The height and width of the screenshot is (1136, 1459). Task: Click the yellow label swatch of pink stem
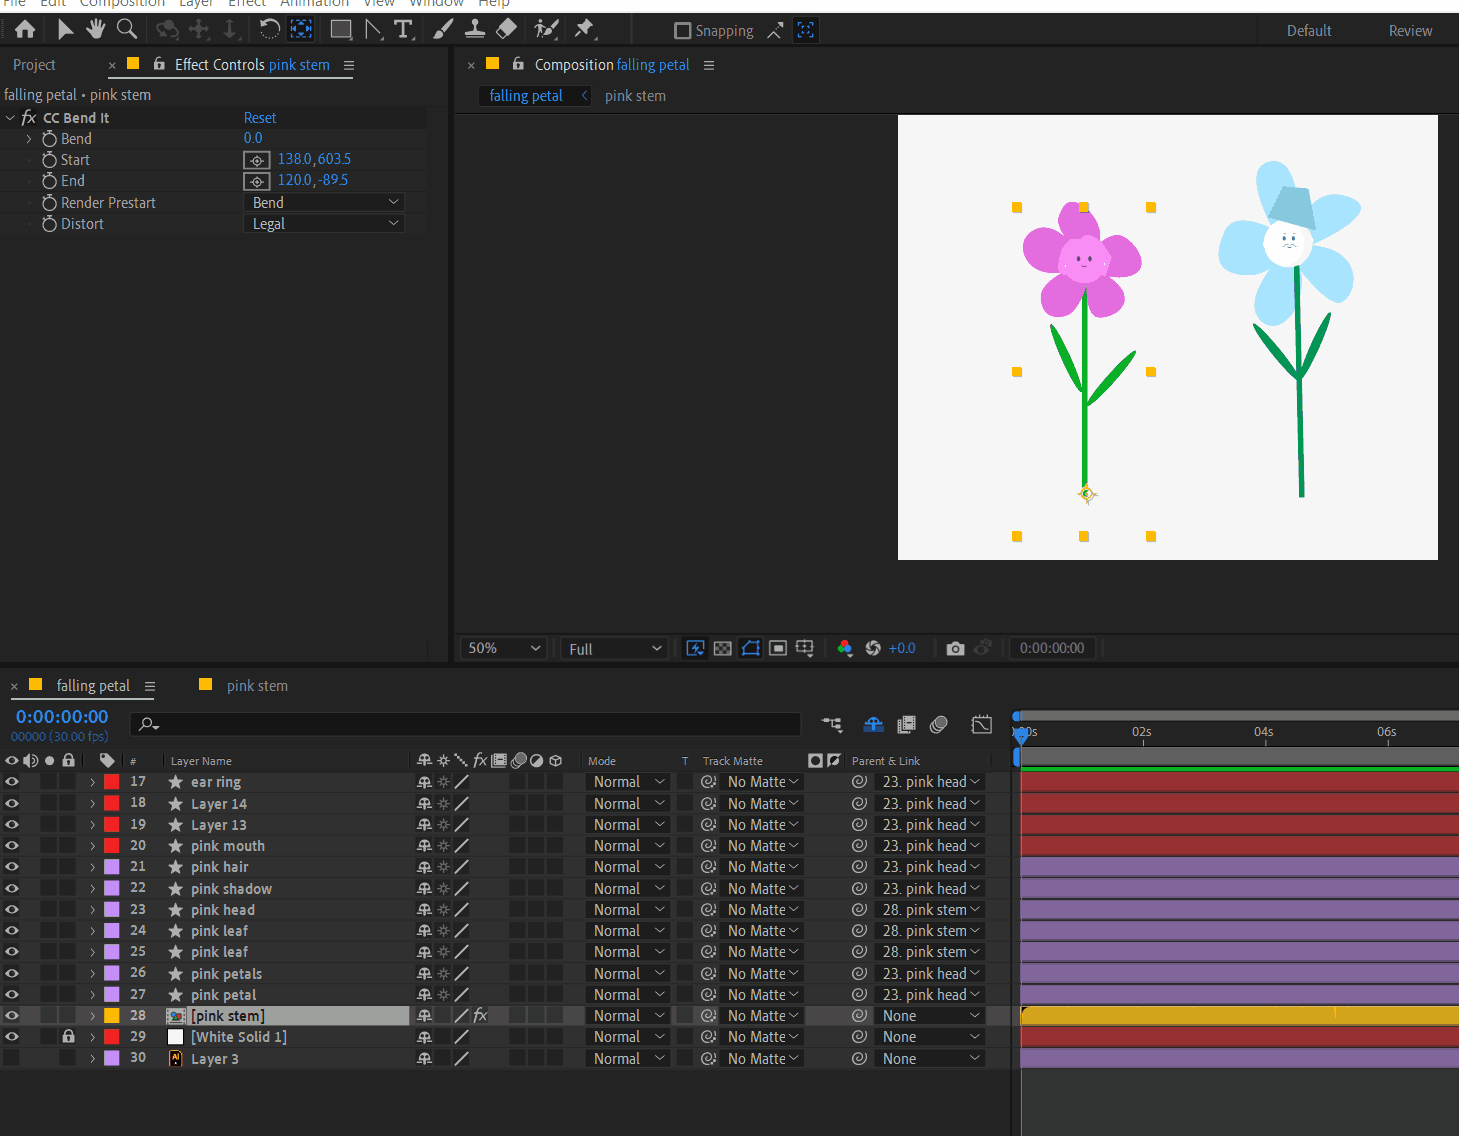112,1016
